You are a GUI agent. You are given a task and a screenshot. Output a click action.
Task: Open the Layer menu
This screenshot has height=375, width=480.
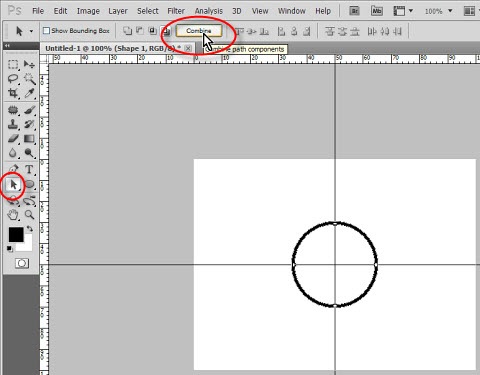point(118,11)
